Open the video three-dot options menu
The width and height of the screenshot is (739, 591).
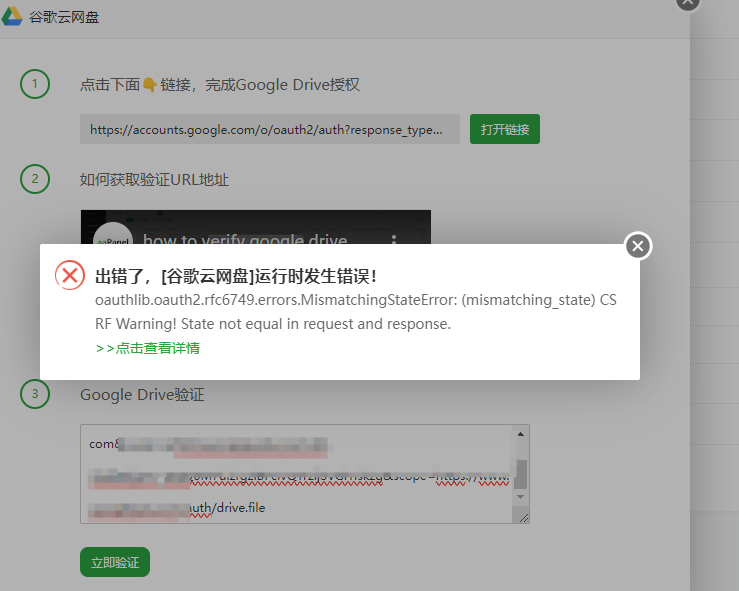pyautogui.click(x=394, y=239)
